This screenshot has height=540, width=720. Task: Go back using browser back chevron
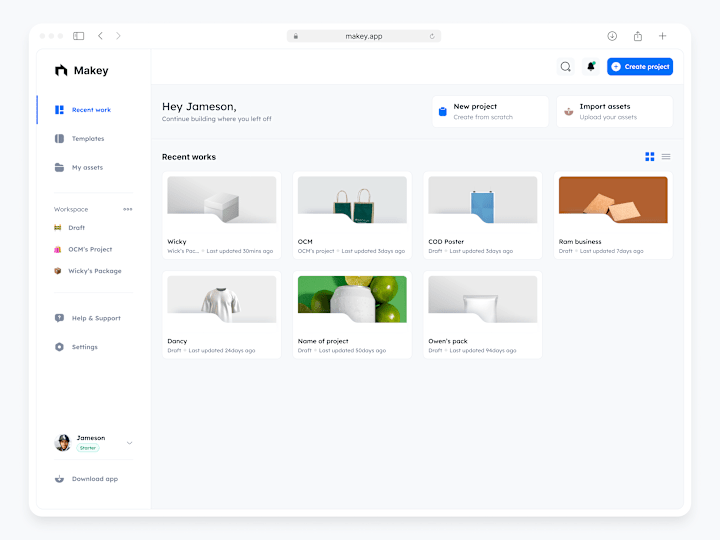click(x=100, y=36)
